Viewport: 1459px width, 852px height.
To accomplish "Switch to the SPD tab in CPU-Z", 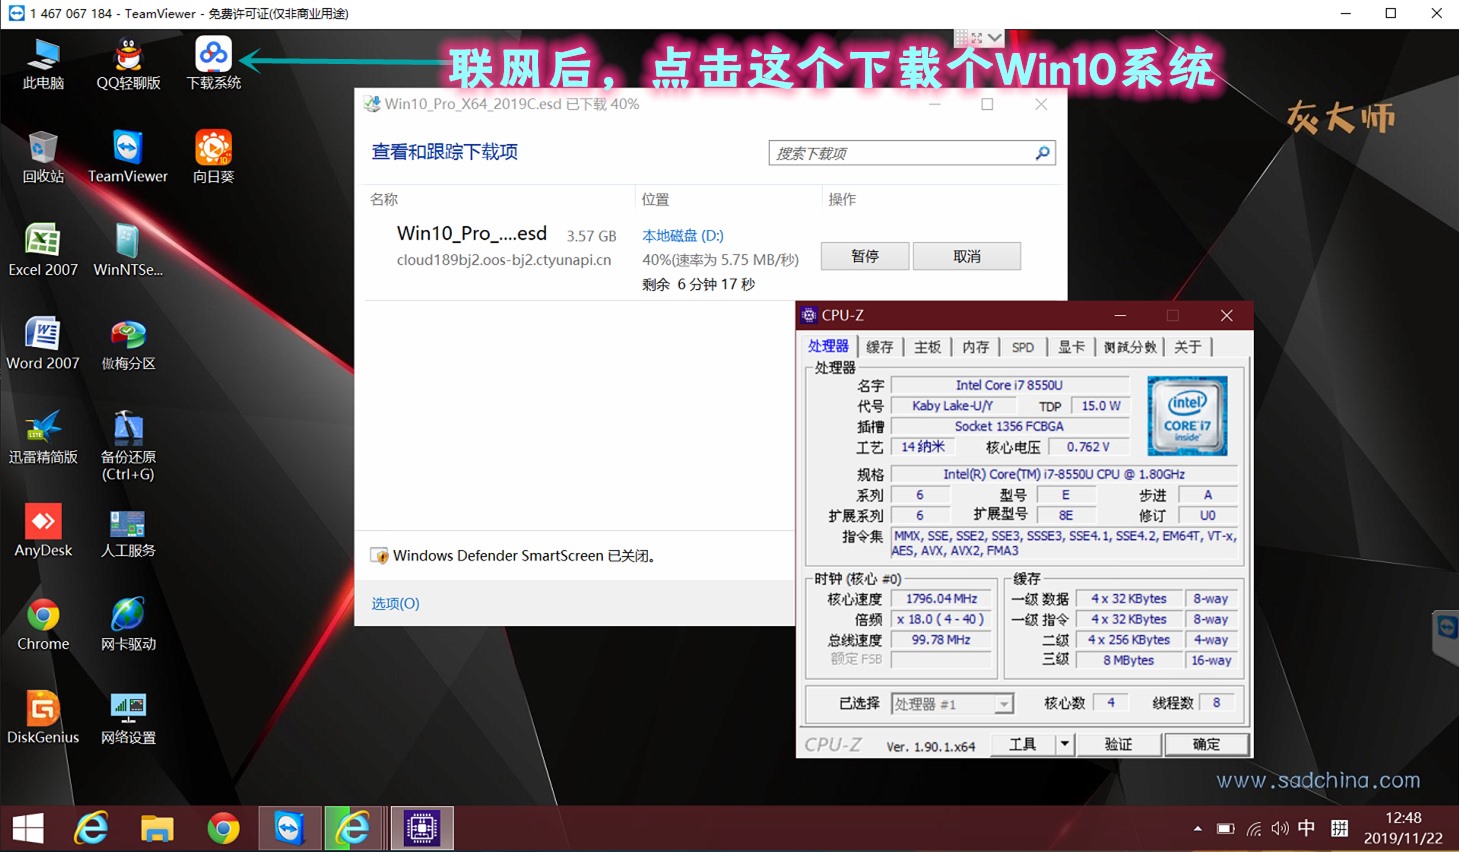I will click(1023, 347).
